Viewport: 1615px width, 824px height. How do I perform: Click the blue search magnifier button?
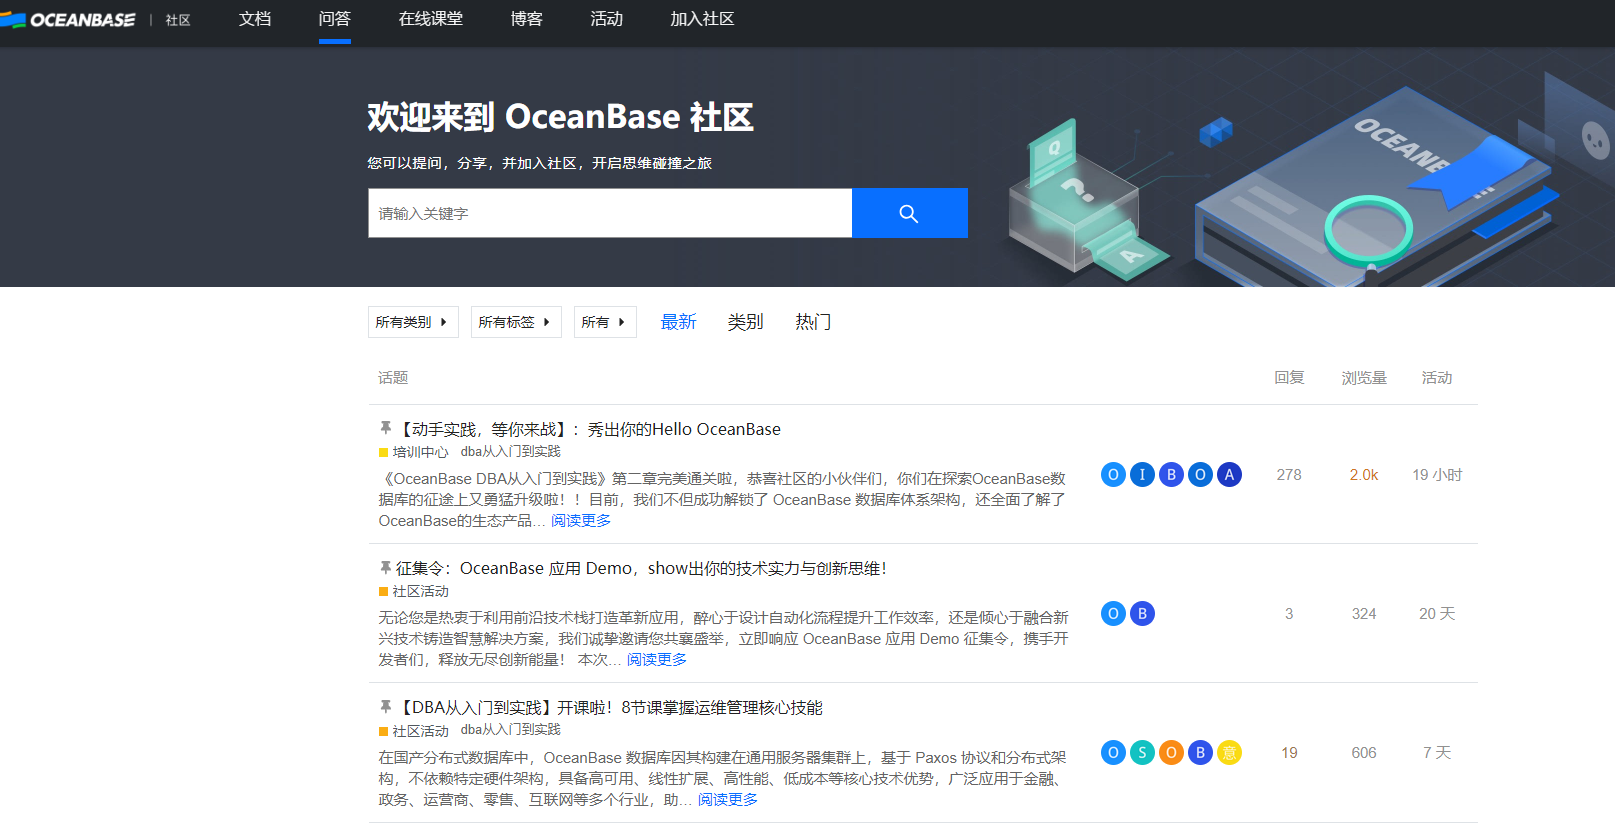coord(909,213)
